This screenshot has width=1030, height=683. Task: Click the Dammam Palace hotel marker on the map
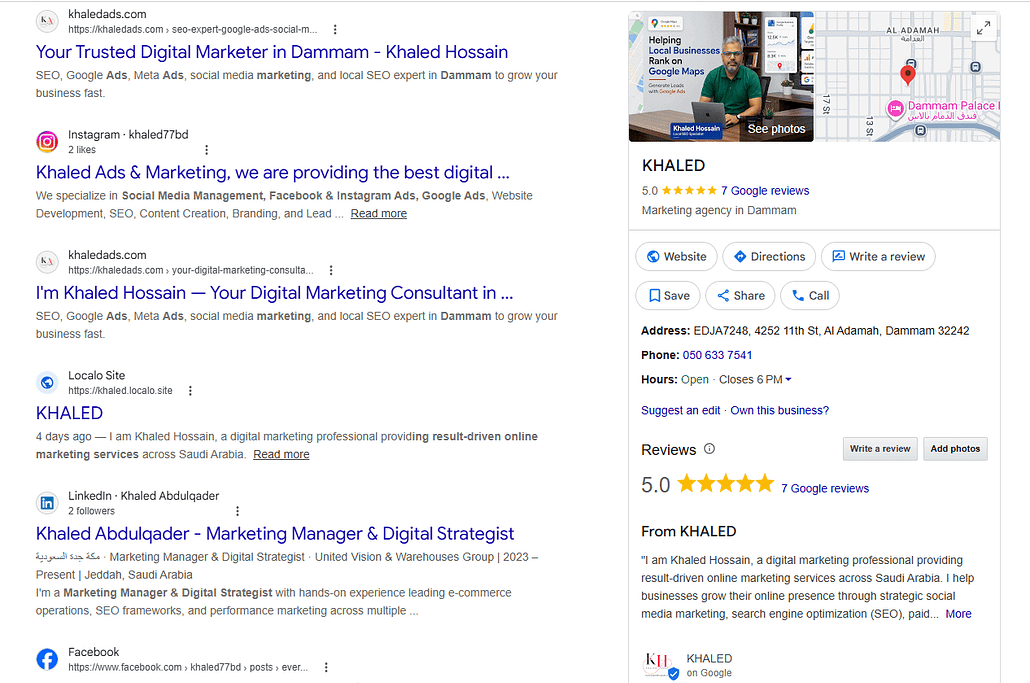(895, 109)
